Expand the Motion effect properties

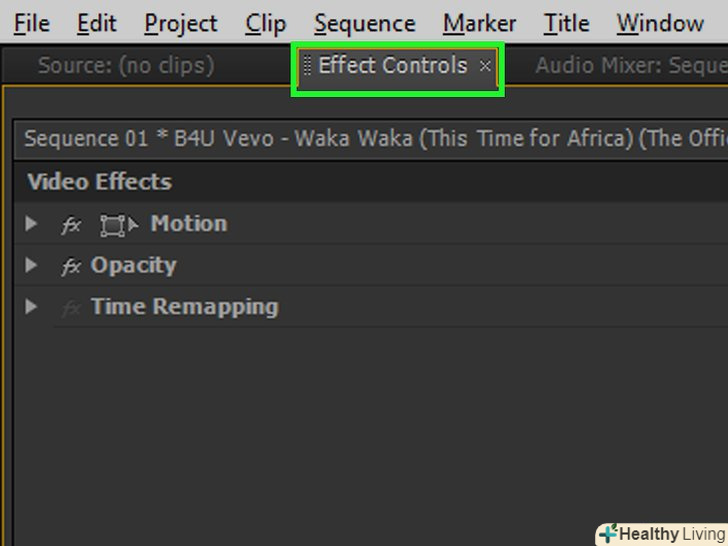32,224
